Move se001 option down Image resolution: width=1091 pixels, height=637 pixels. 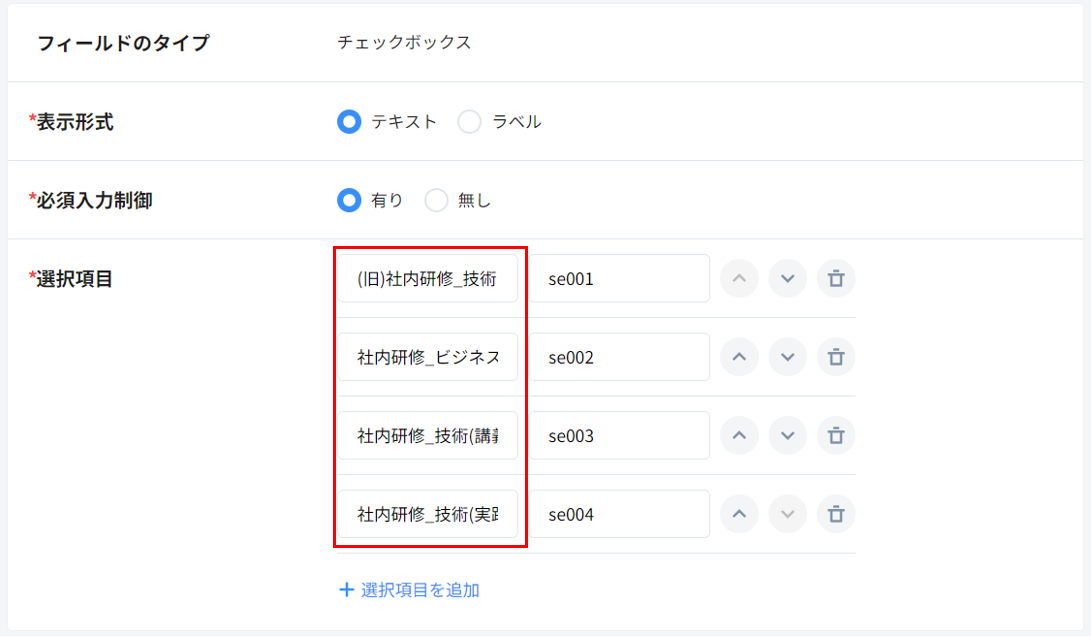pos(787,279)
